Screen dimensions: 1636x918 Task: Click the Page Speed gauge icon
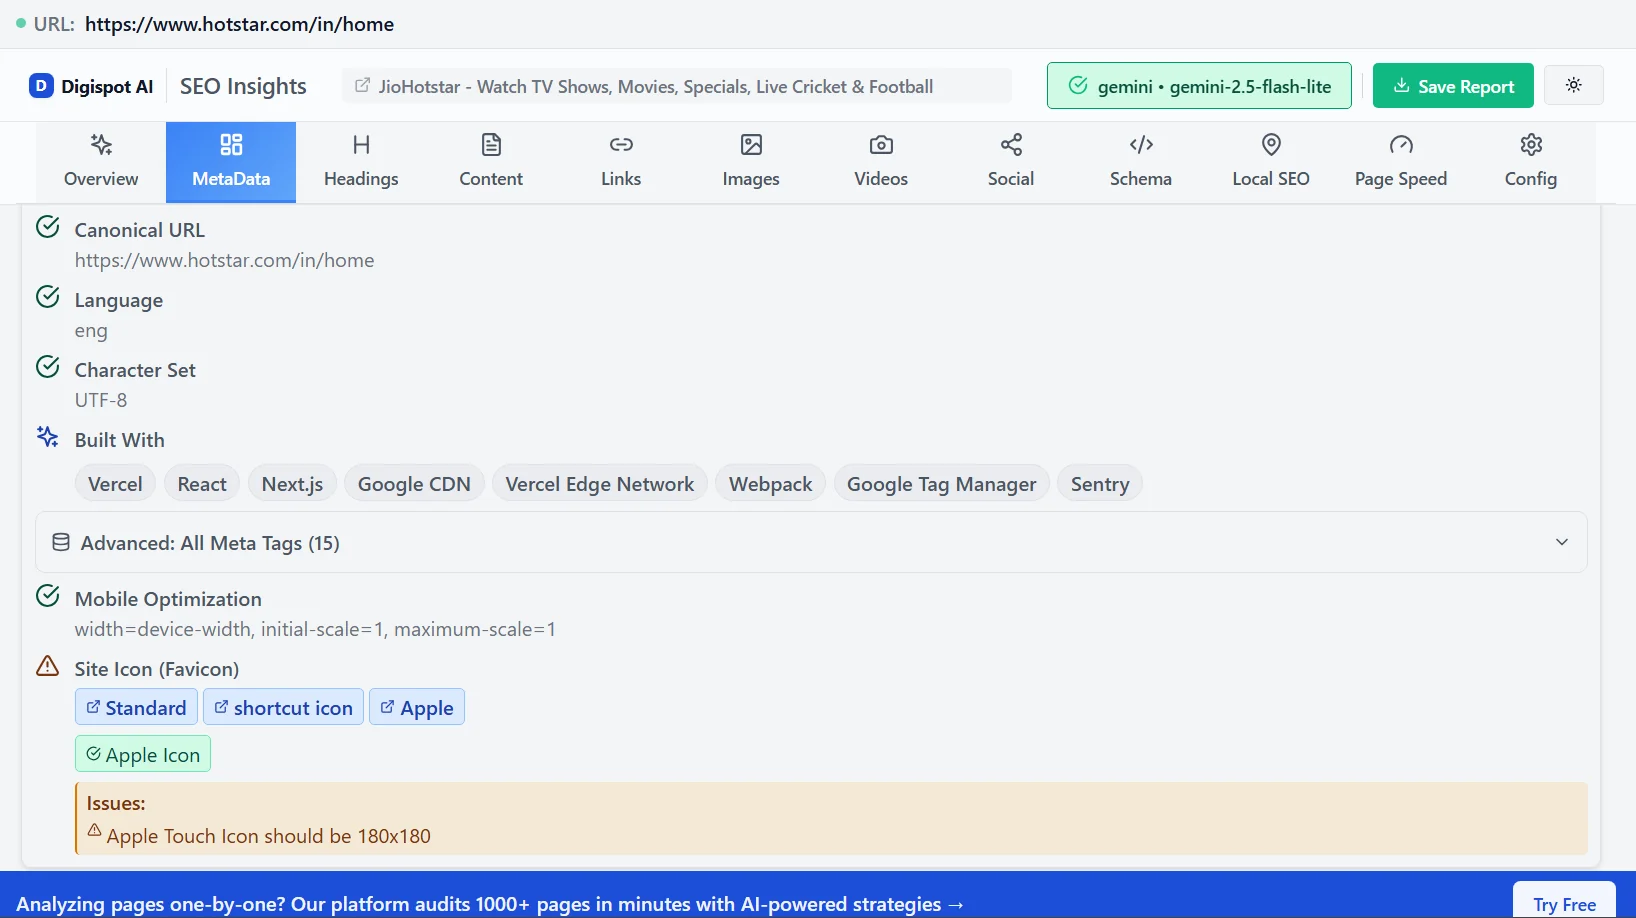[x=1401, y=145]
